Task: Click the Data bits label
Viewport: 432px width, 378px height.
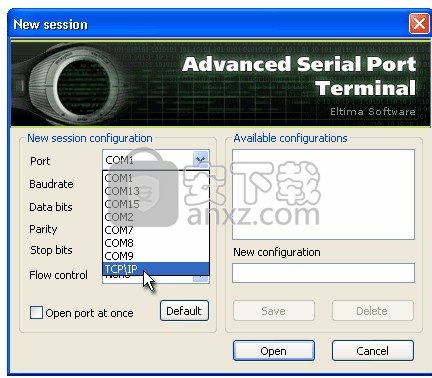Action: coord(51,207)
